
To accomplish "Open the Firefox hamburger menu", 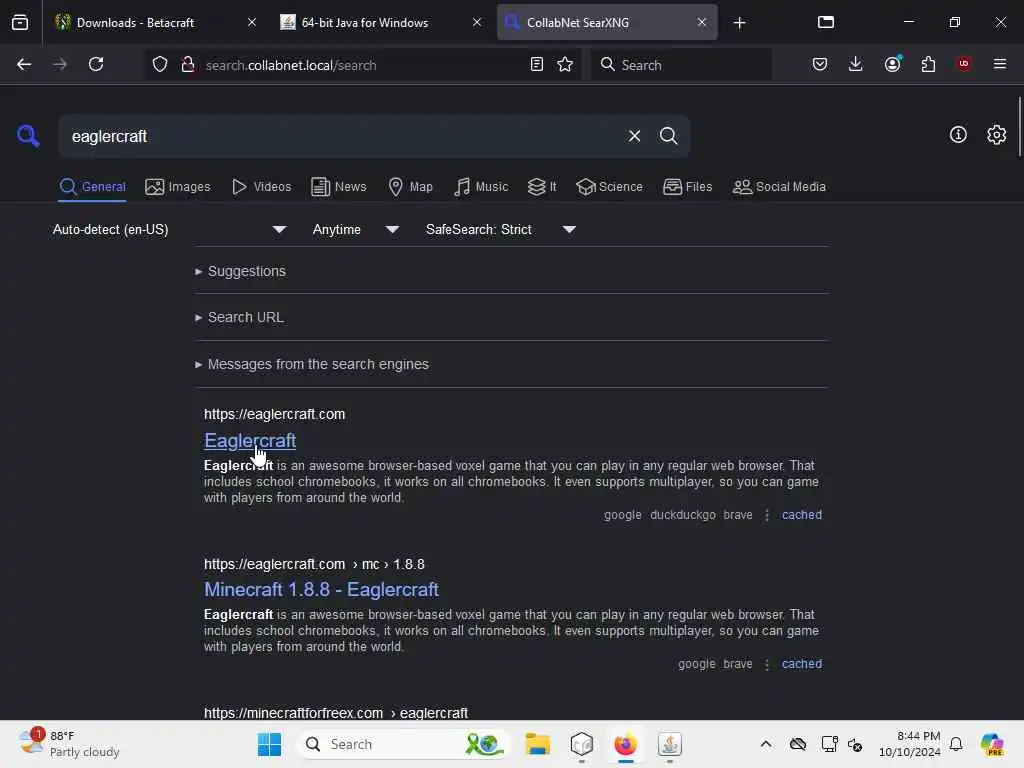I will [x=999, y=64].
